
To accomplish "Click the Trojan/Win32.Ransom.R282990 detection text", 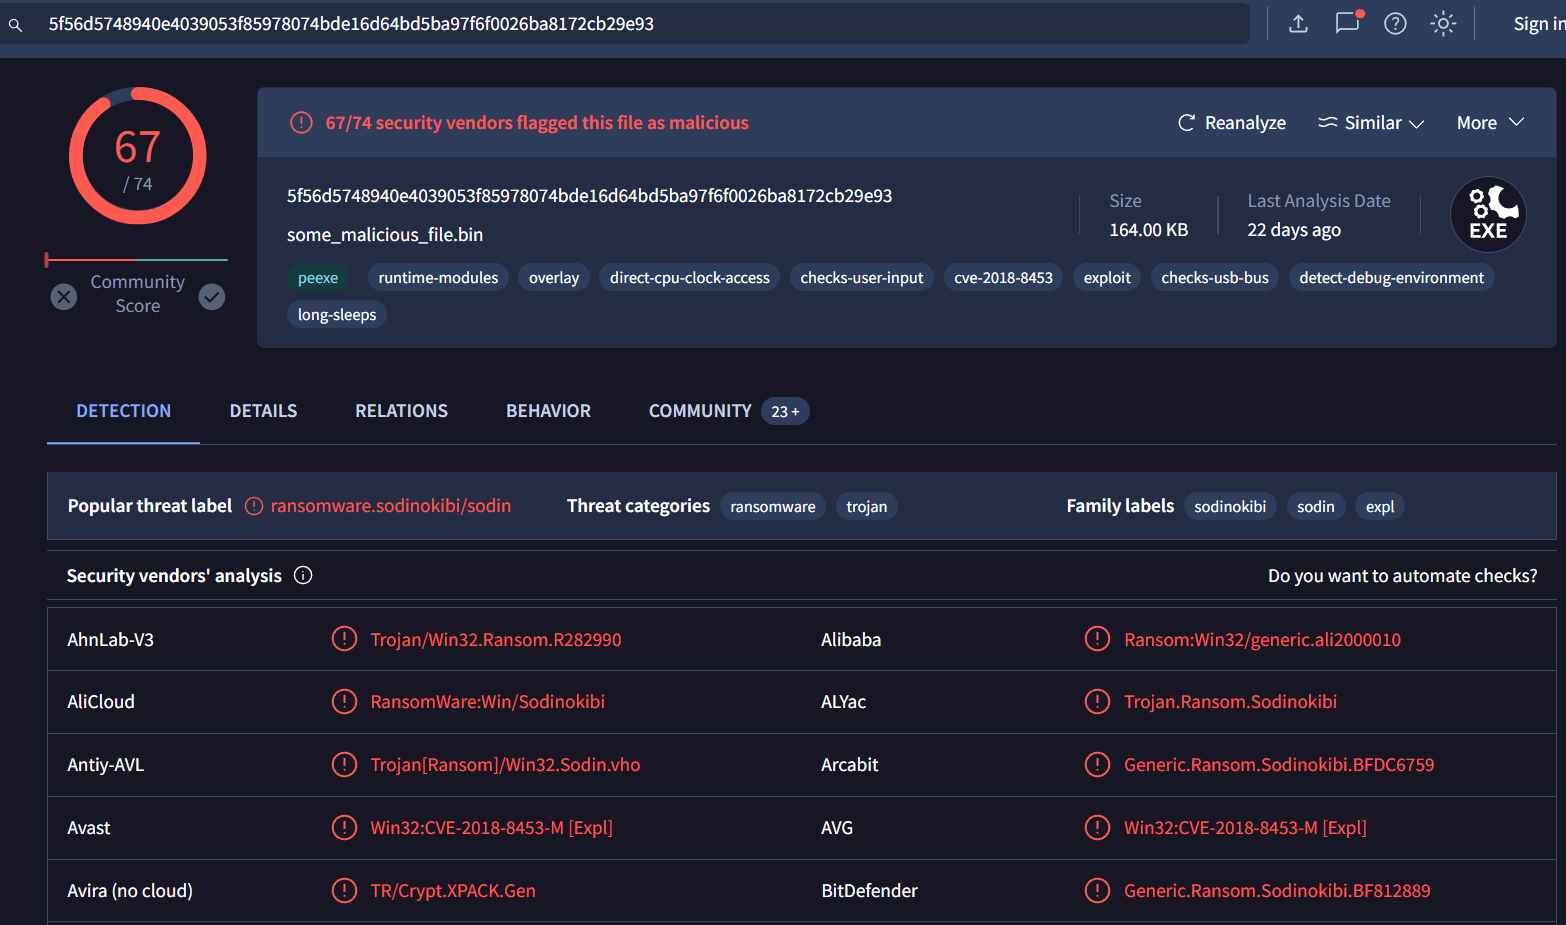I will (x=496, y=640).
